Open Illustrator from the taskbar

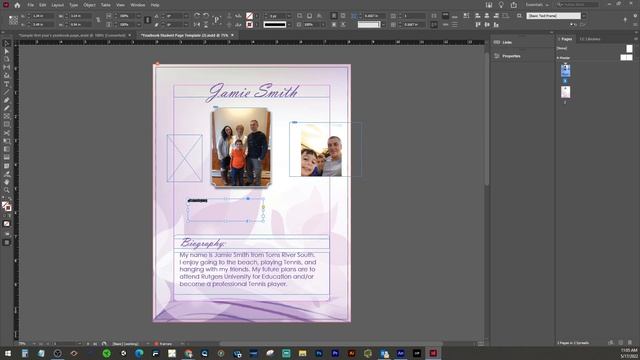[351, 353]
